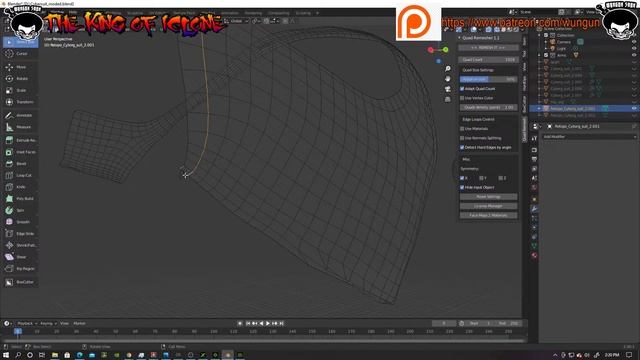Hide the Camera object in outliner
The width and height of the screenshot is (640, 360).
634,42
